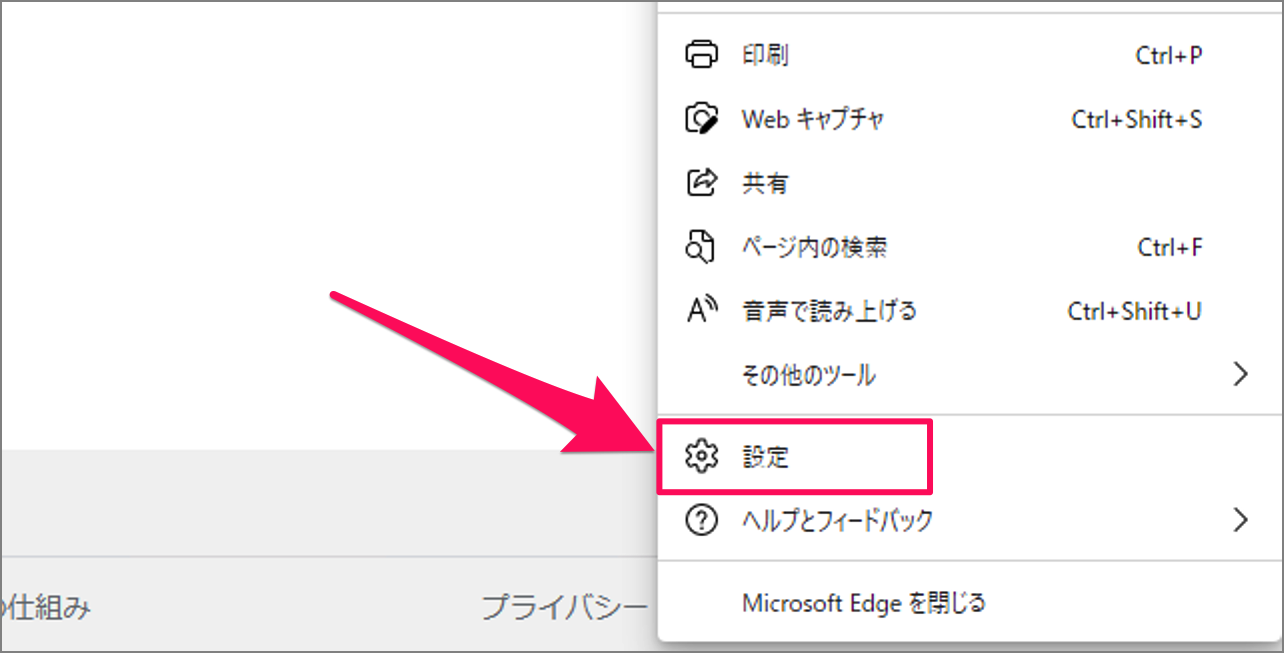Click the 音声で読み上げる read aloud icon
Image resolution: width=1284 pixels, height=653 pixels.
tap(702, 311)
